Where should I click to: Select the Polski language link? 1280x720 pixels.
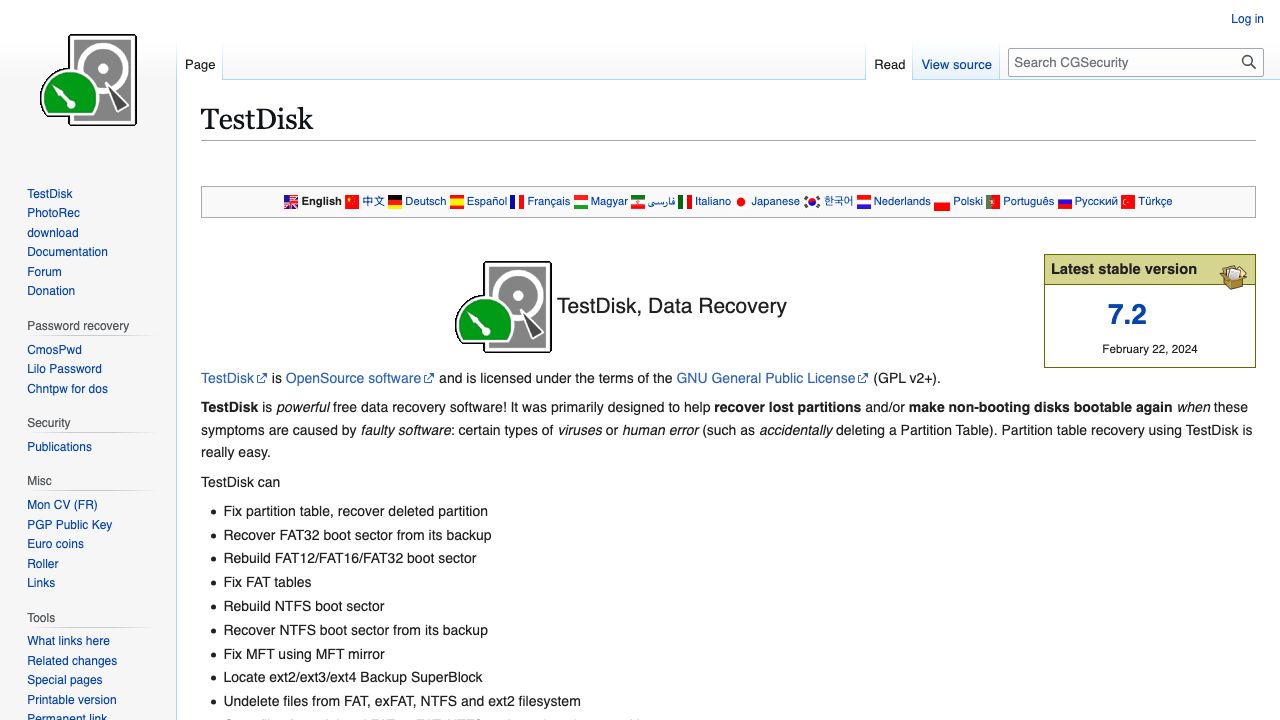(x=968, y=202)
